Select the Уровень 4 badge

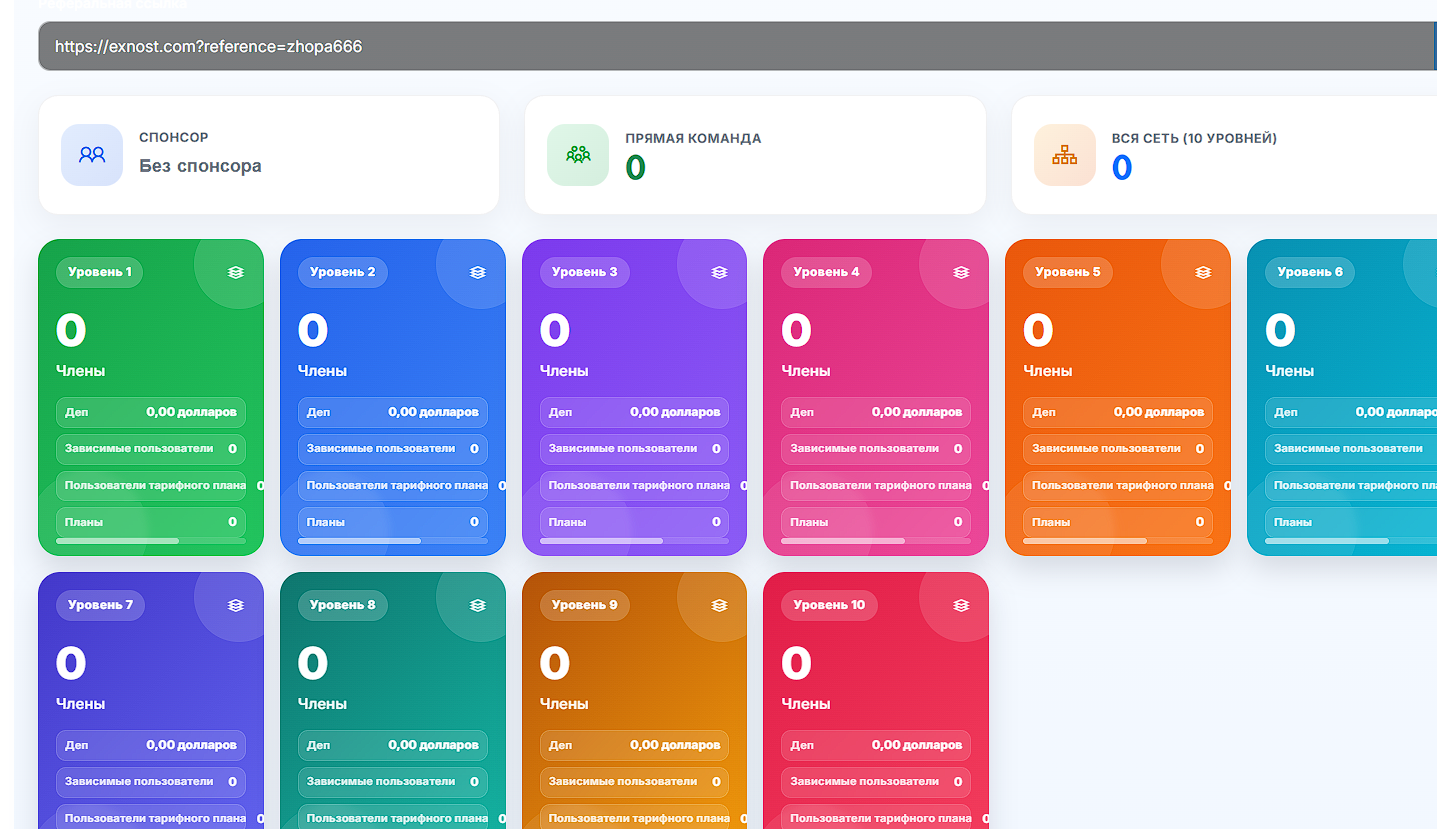(827, 272)
